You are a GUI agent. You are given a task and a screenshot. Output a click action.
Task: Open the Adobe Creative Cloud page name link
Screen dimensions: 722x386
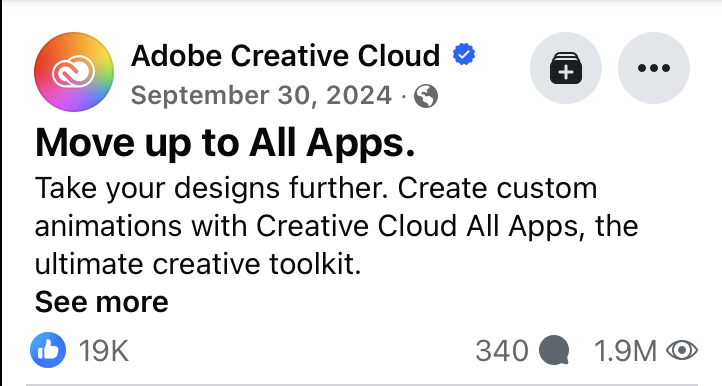[x=285, y=55]
